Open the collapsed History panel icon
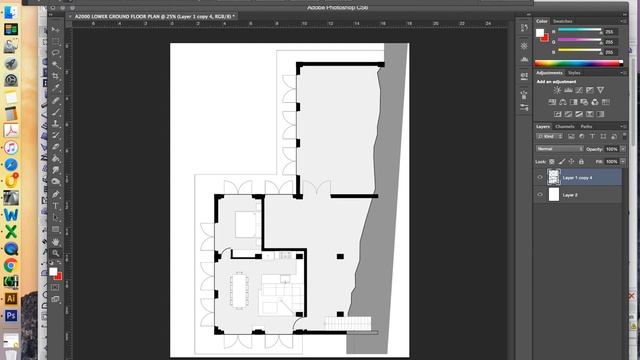This screenshot has width=640, height=360. (x=524, y=28)
